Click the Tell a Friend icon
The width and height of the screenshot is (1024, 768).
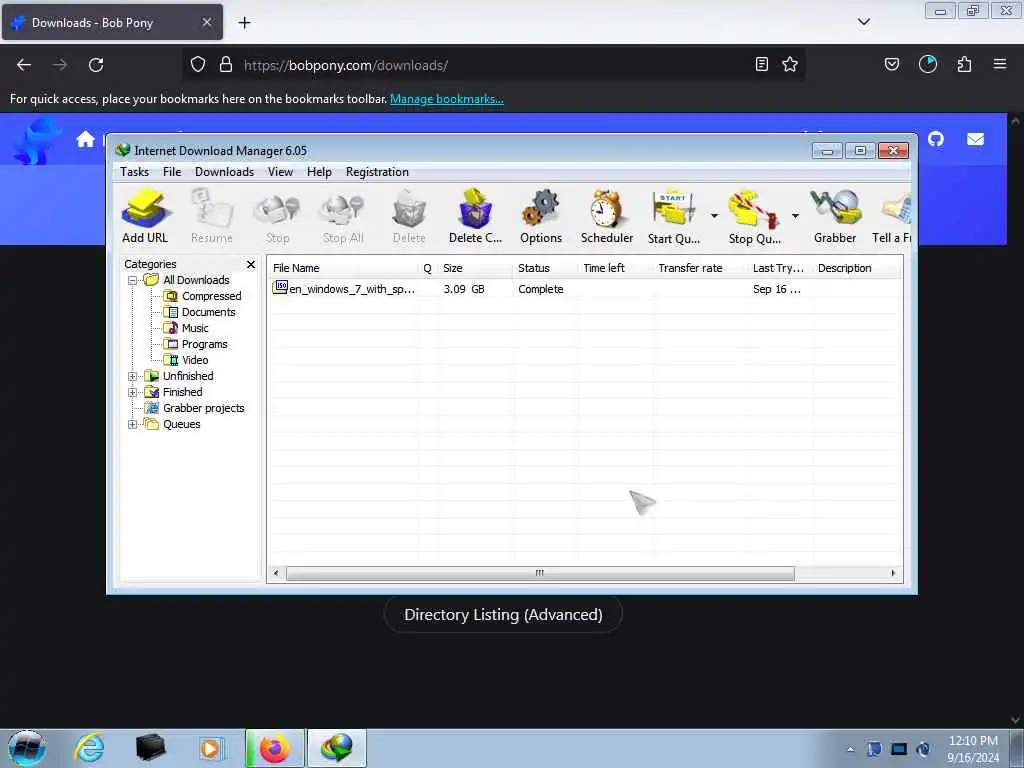(892, 216)
